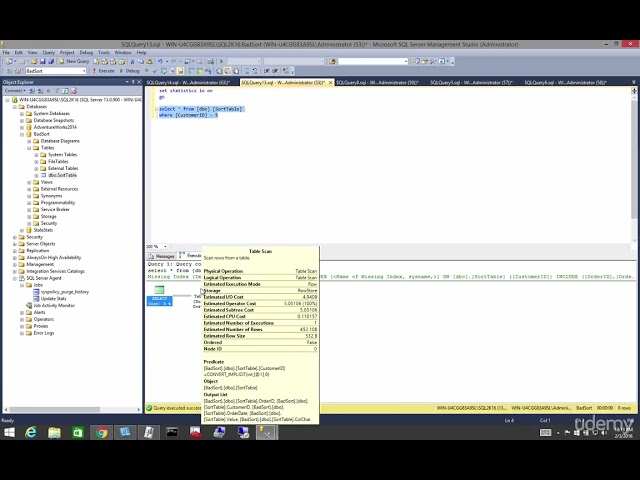This screenshot has width=640, height=480.
Task: Open the Window menu
Action: (123, 53)
